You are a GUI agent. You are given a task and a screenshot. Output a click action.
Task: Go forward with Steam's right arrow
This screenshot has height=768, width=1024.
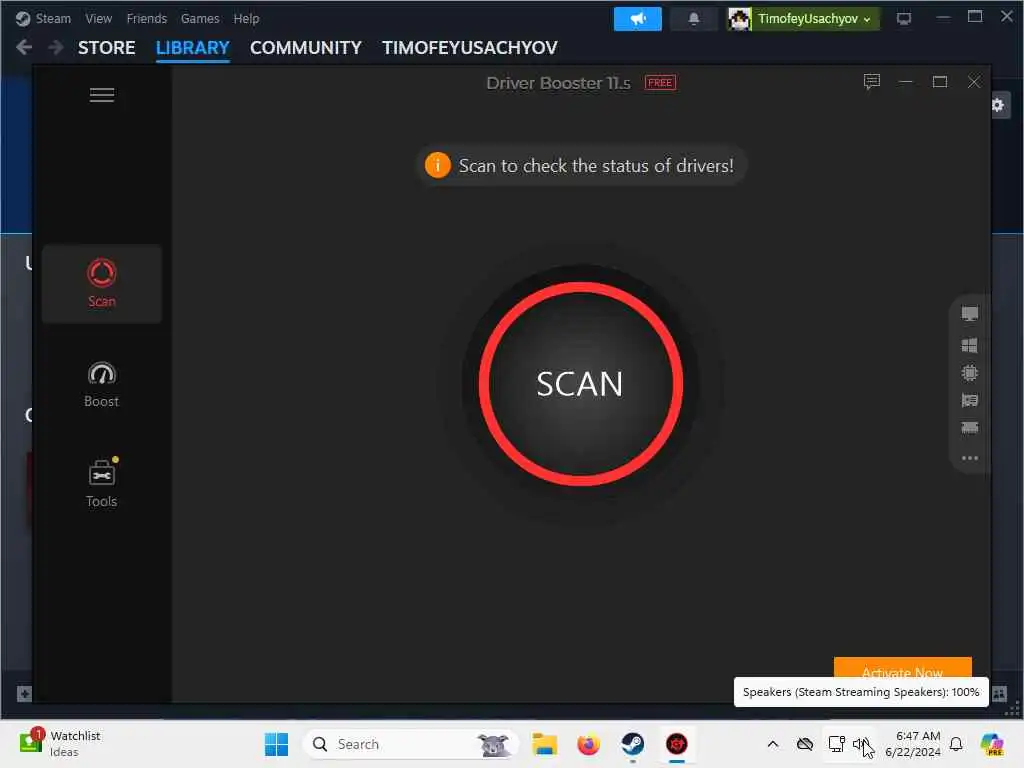point(56,47)
